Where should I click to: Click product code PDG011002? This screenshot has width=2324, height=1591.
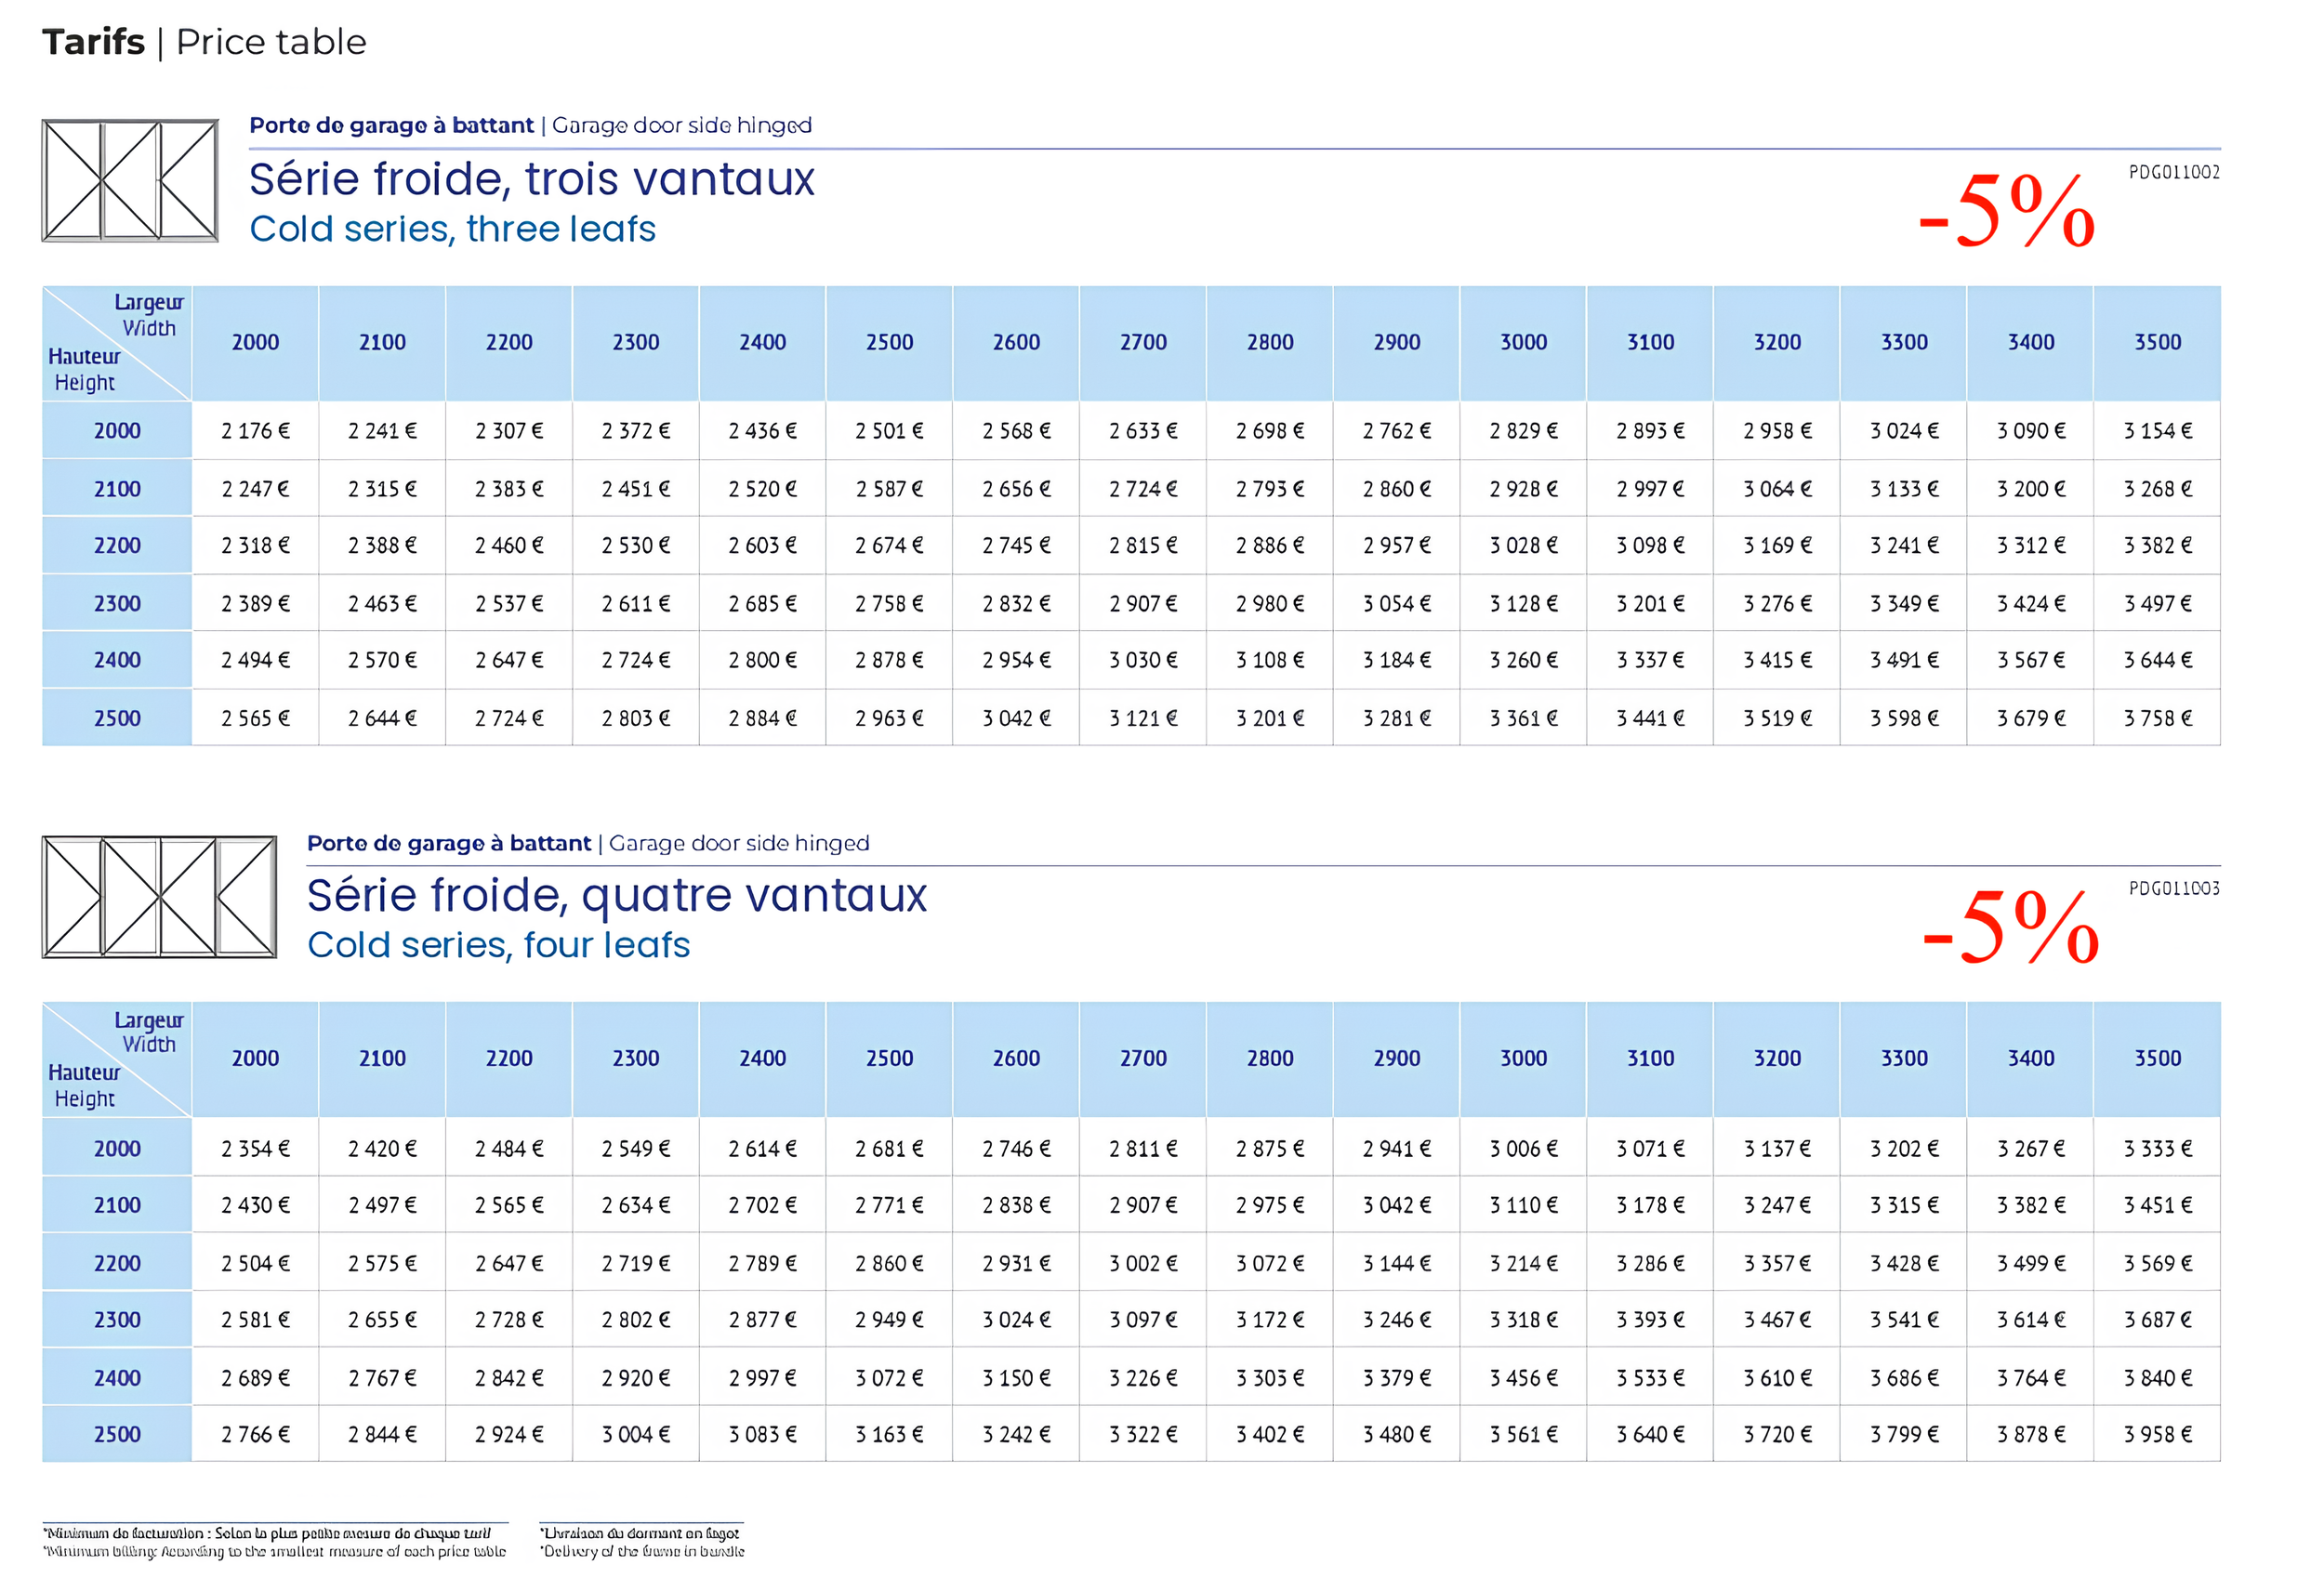(2173, 172)
